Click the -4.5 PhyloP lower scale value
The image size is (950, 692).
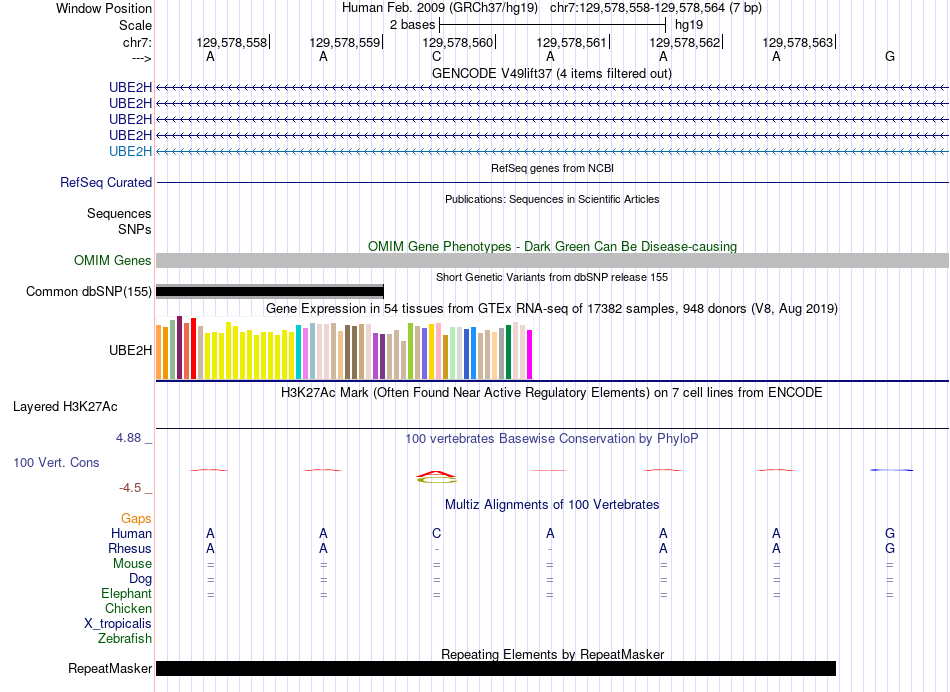click(x=130, y=488)
